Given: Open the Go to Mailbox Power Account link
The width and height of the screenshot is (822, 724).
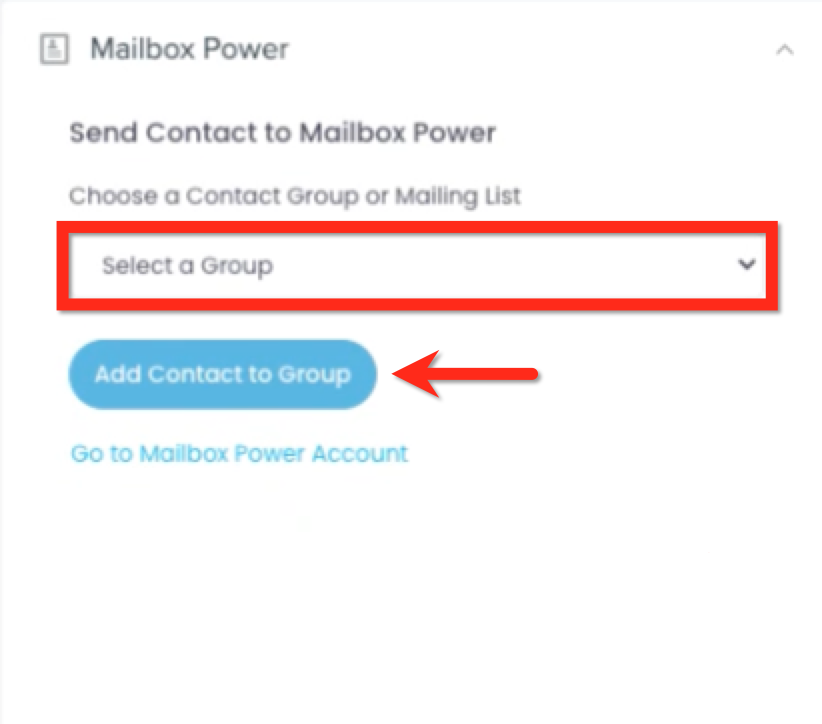Looking at the screenshot, I should (239, 453).
